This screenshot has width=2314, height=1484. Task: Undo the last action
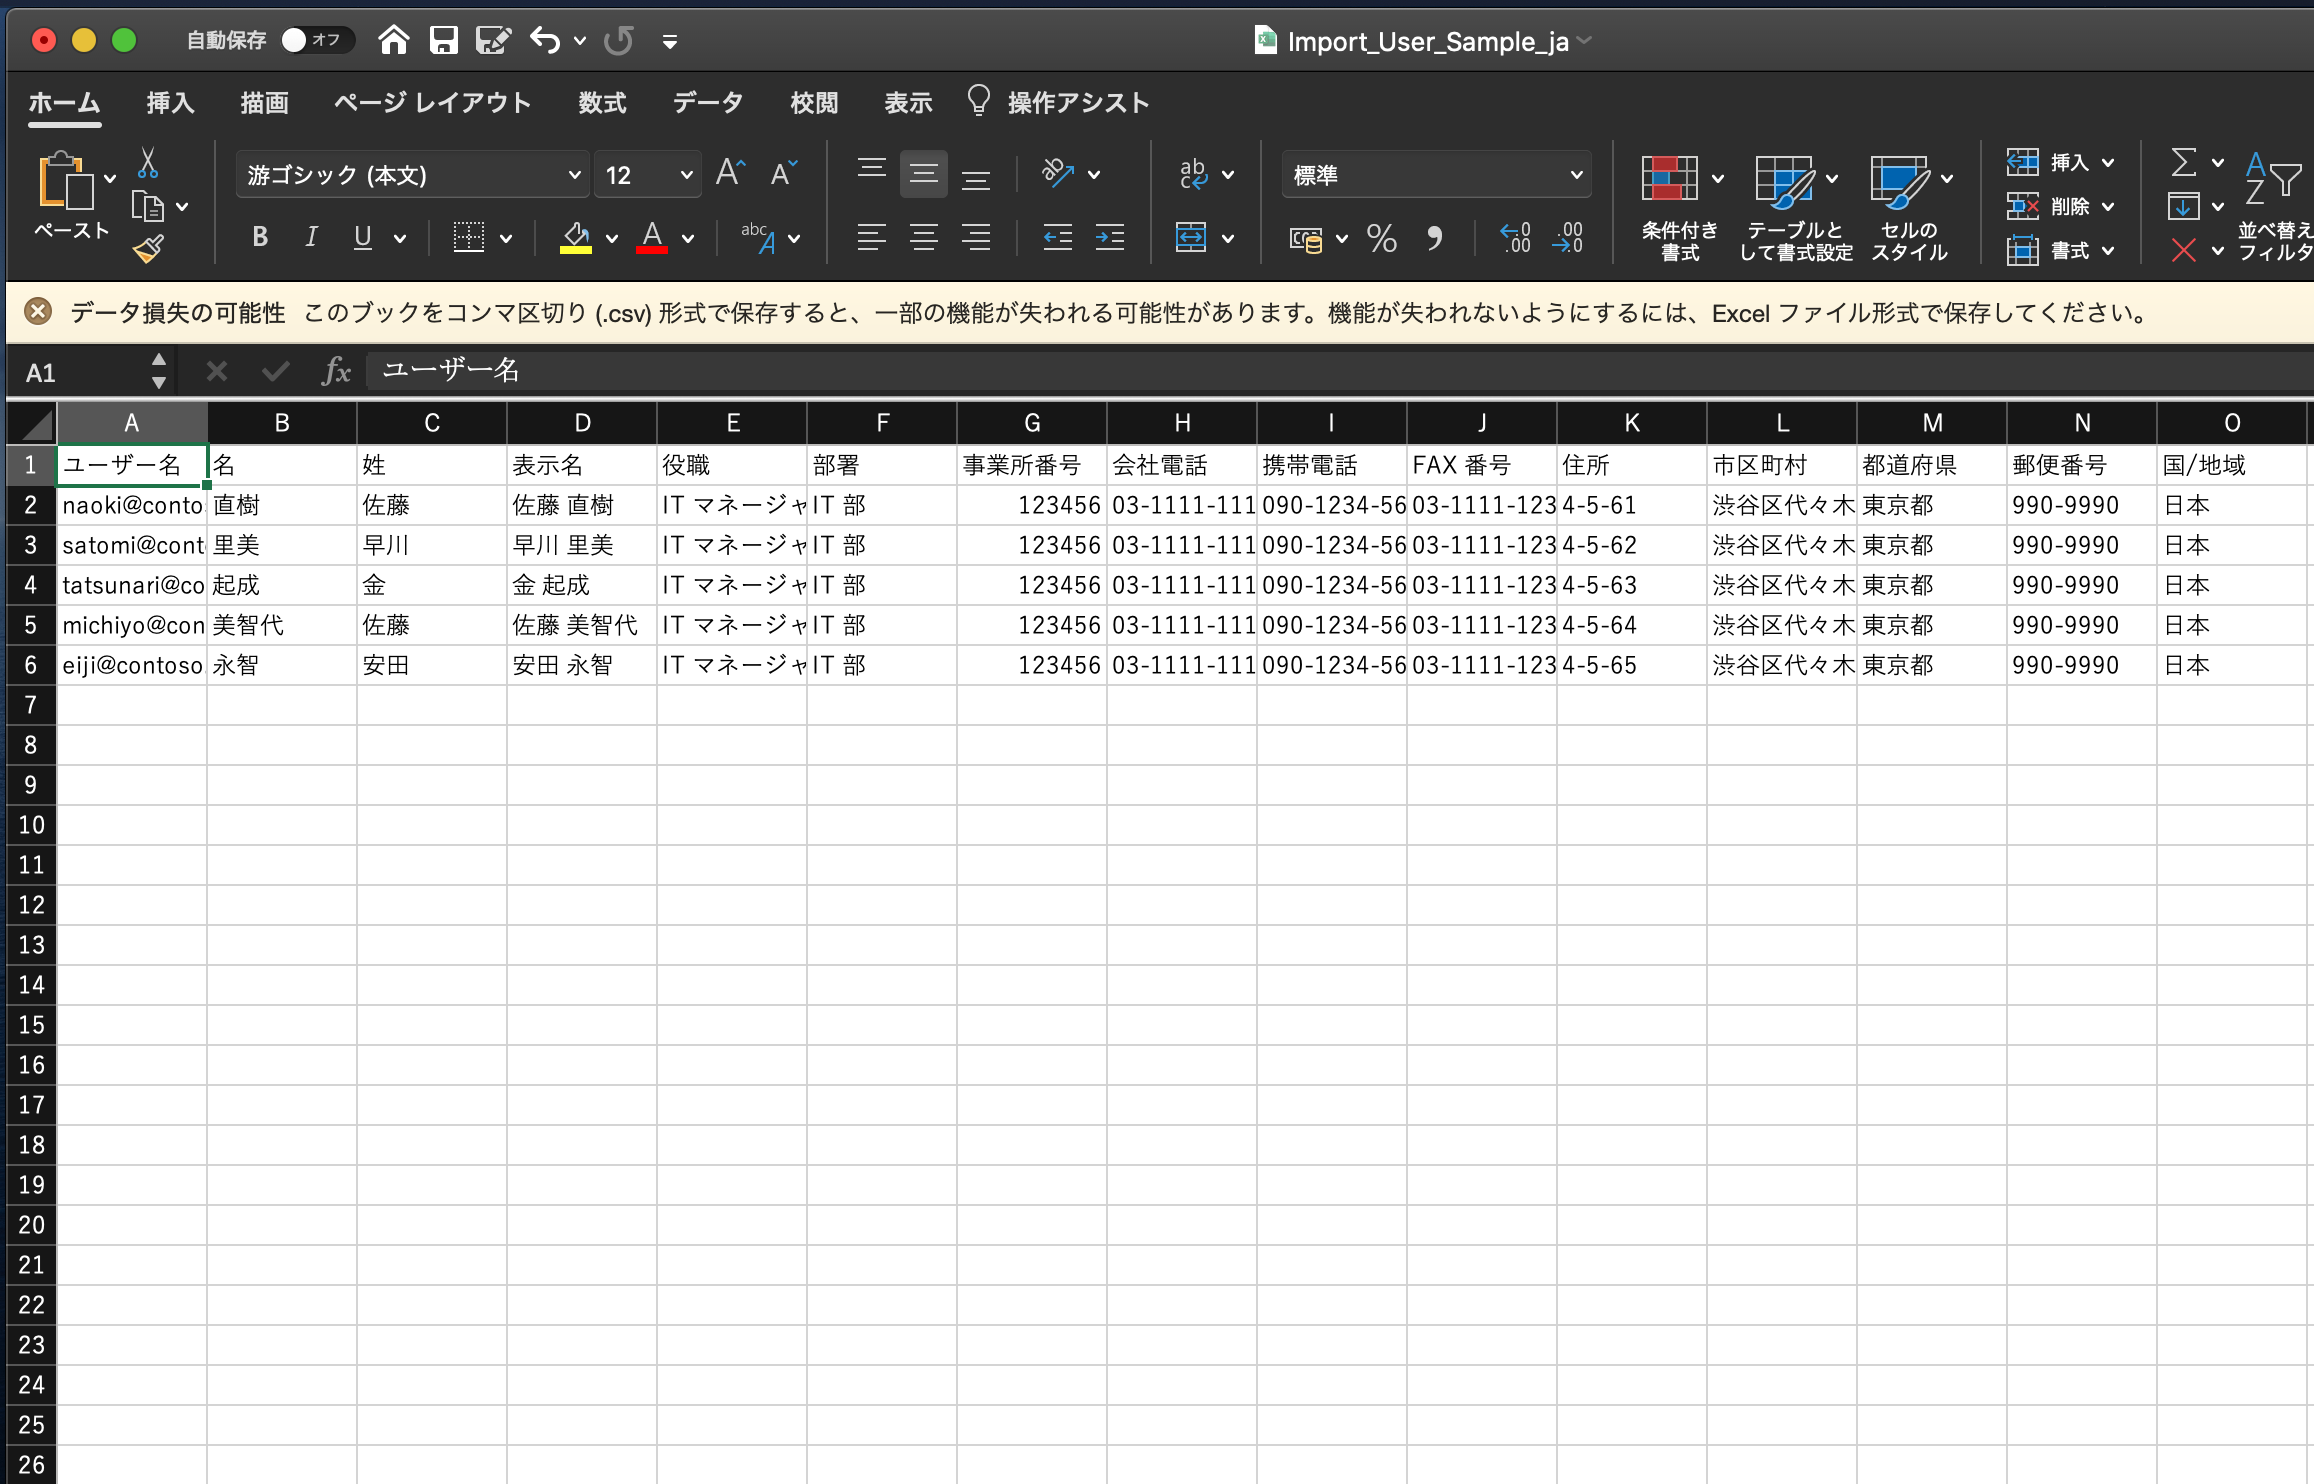[x=545, y=40]
